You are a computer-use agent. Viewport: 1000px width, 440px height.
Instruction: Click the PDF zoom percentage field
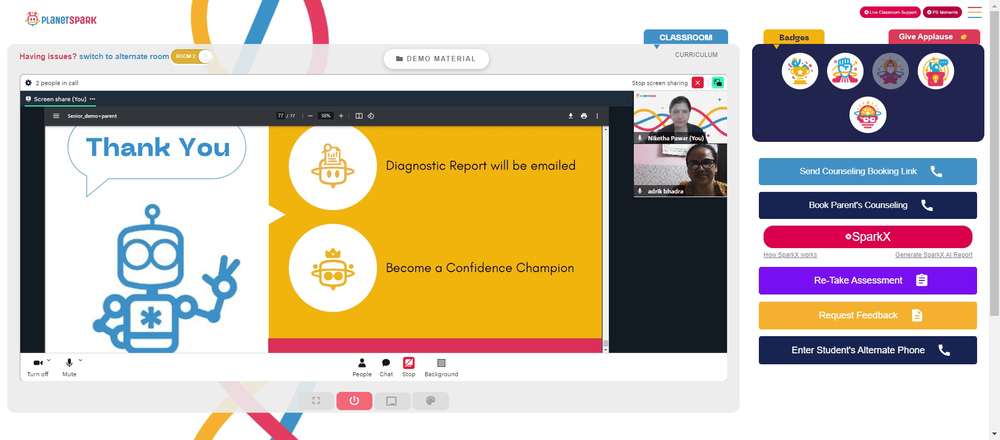[326, 116]
